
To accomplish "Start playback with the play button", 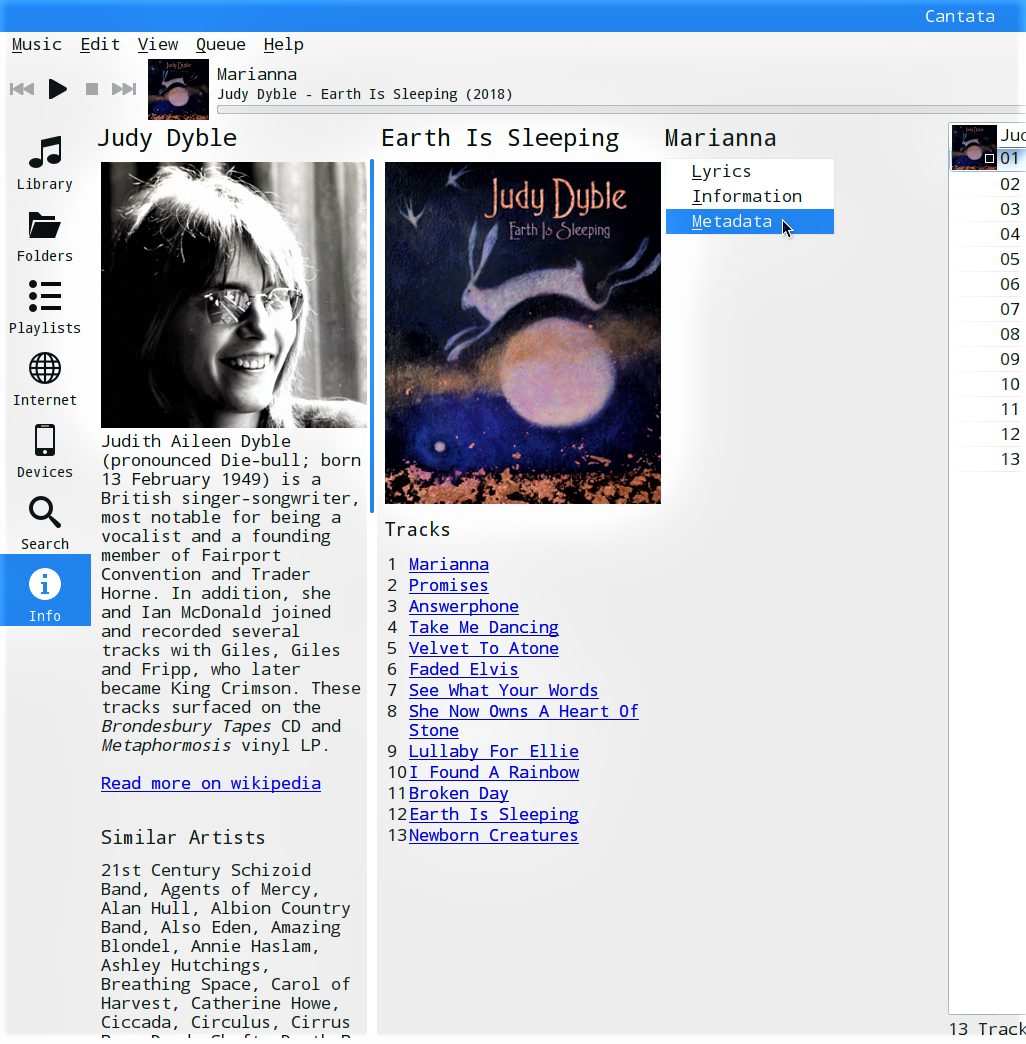I will (x=58, y=89).
